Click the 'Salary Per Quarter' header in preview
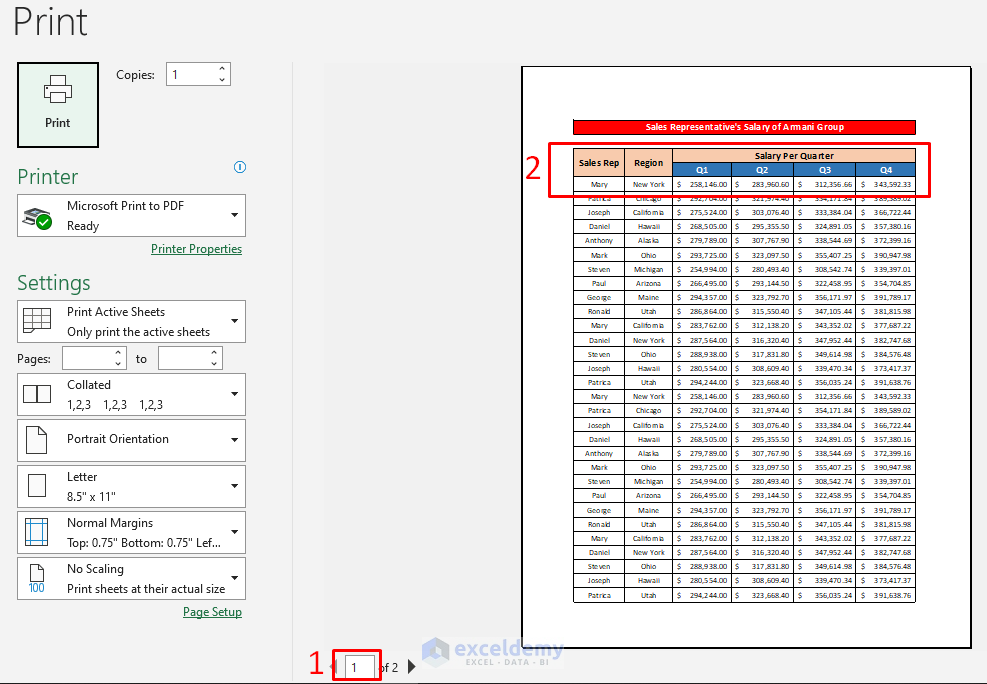987x684 pixels. tap(794, 155)
